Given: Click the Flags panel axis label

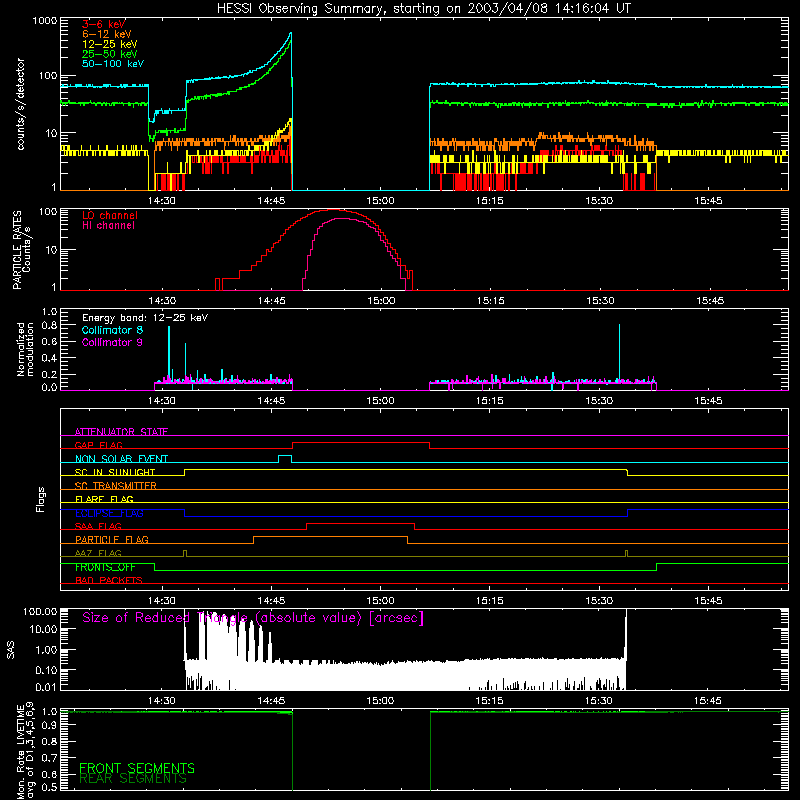Looking at the screenshot, I should pyautogui.click(x=41, y=499).
